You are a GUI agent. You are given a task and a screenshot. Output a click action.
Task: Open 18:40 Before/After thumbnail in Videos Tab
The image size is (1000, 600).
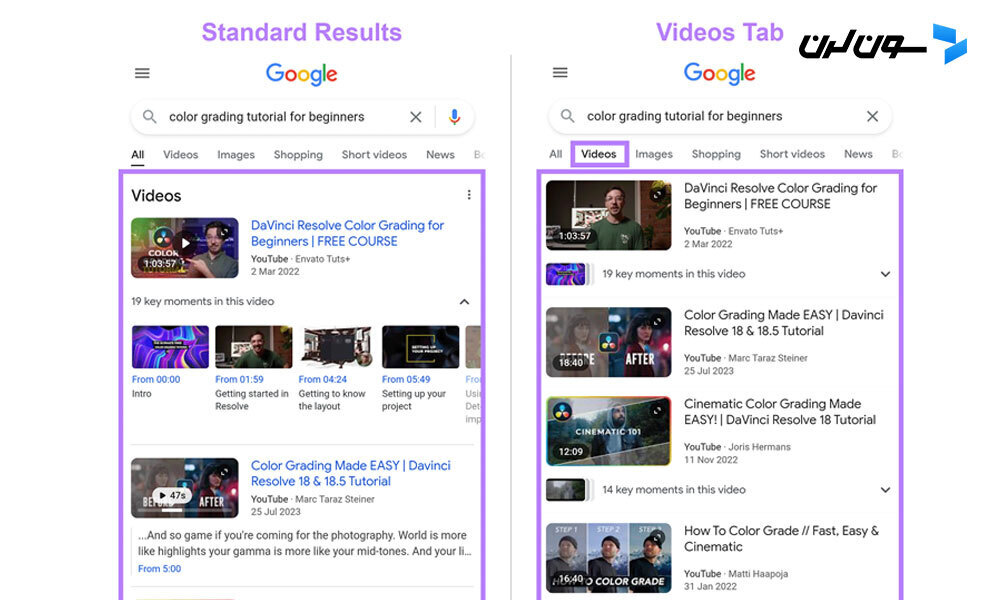[x=608, y=342]
